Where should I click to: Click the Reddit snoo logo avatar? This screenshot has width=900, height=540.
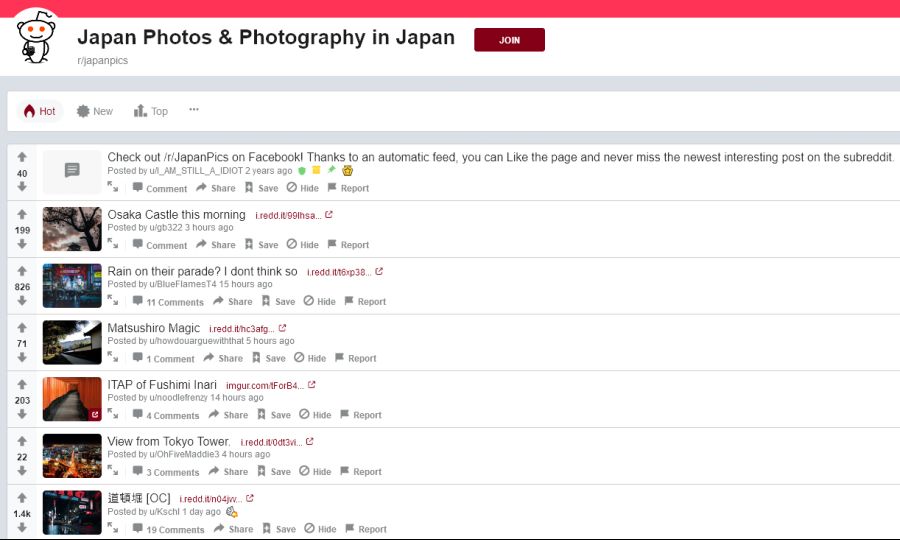pyautogui.click(x=36, y=40)
